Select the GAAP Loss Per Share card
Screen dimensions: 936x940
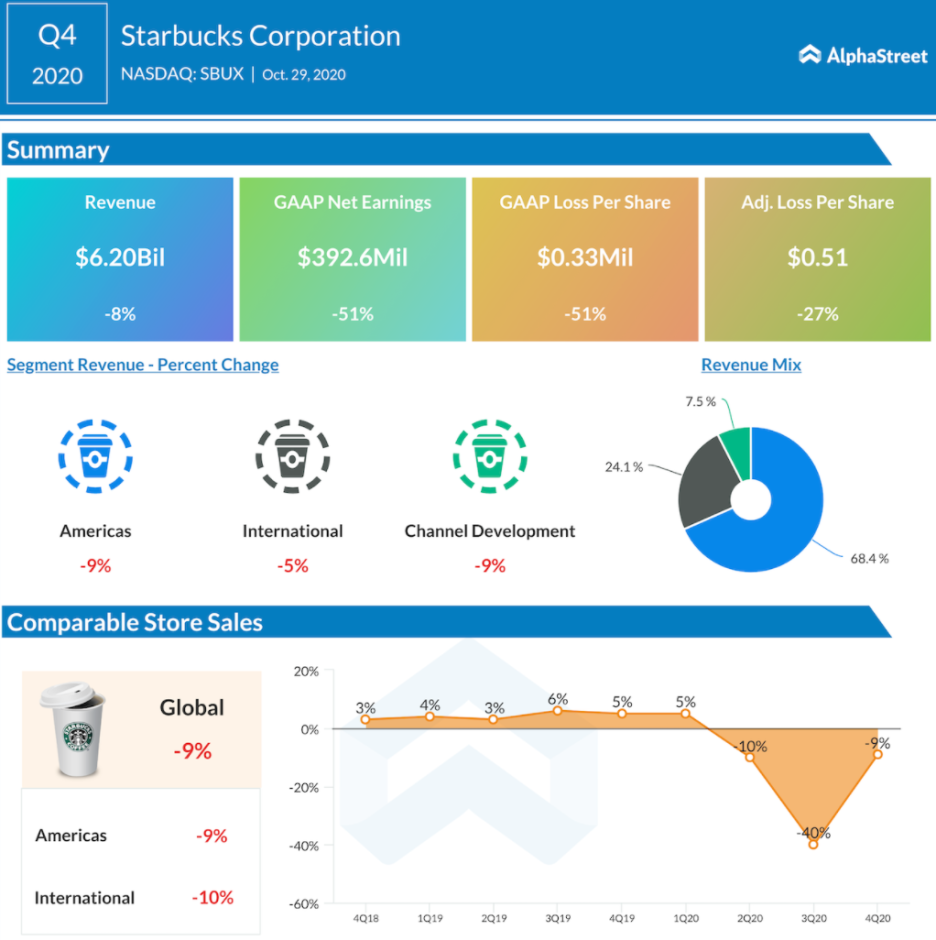click(x=585, y=260)
